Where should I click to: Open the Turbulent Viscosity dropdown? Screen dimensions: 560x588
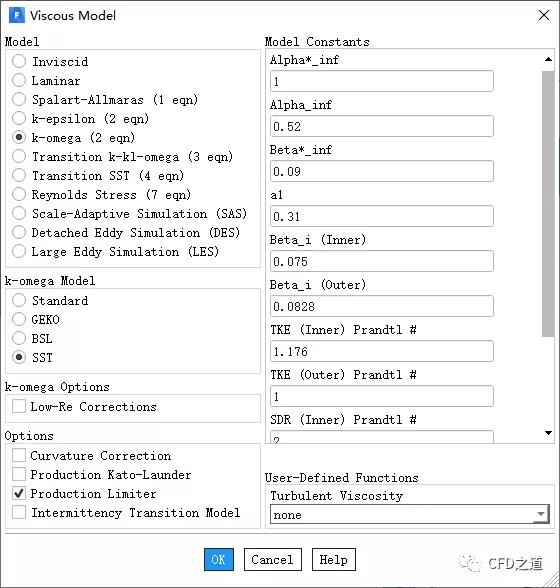[410, 514]
